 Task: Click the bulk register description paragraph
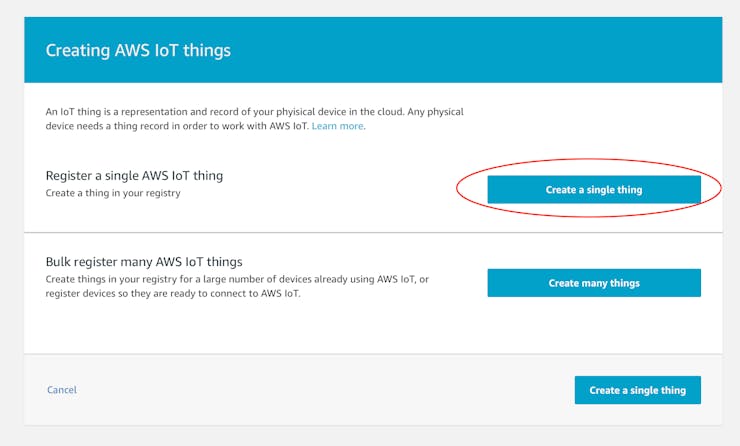[x=237, y=286]
